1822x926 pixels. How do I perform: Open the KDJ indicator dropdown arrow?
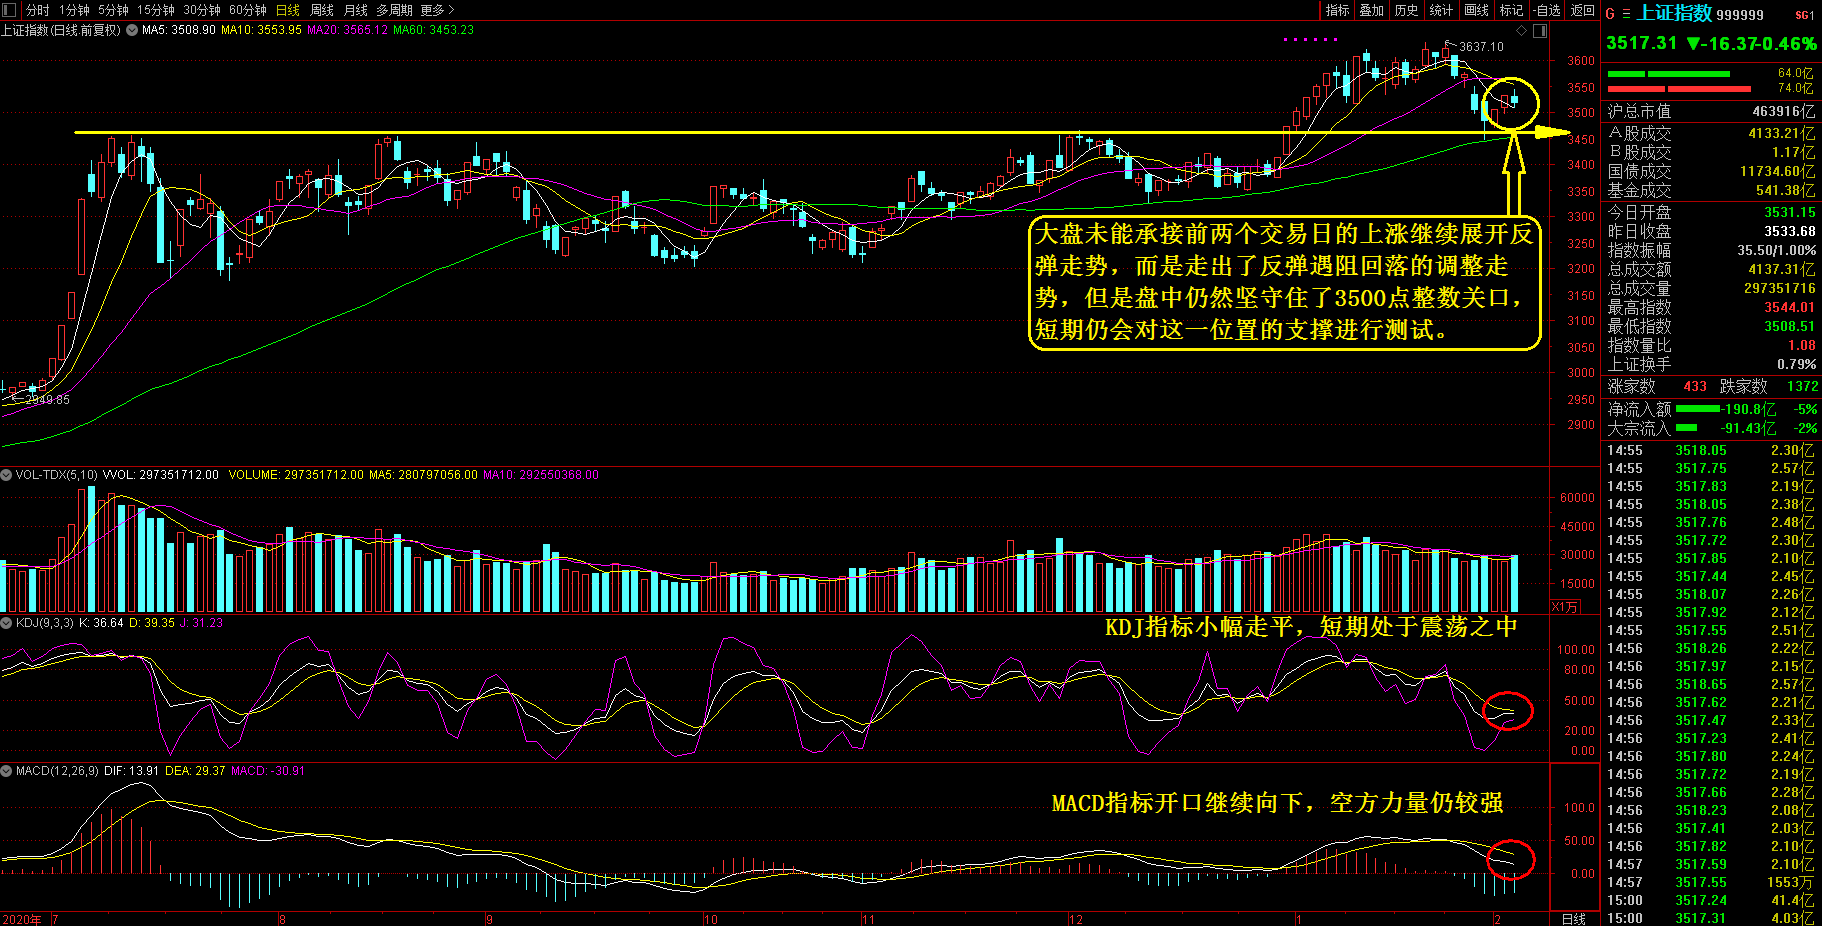click(x=7, y=623)
